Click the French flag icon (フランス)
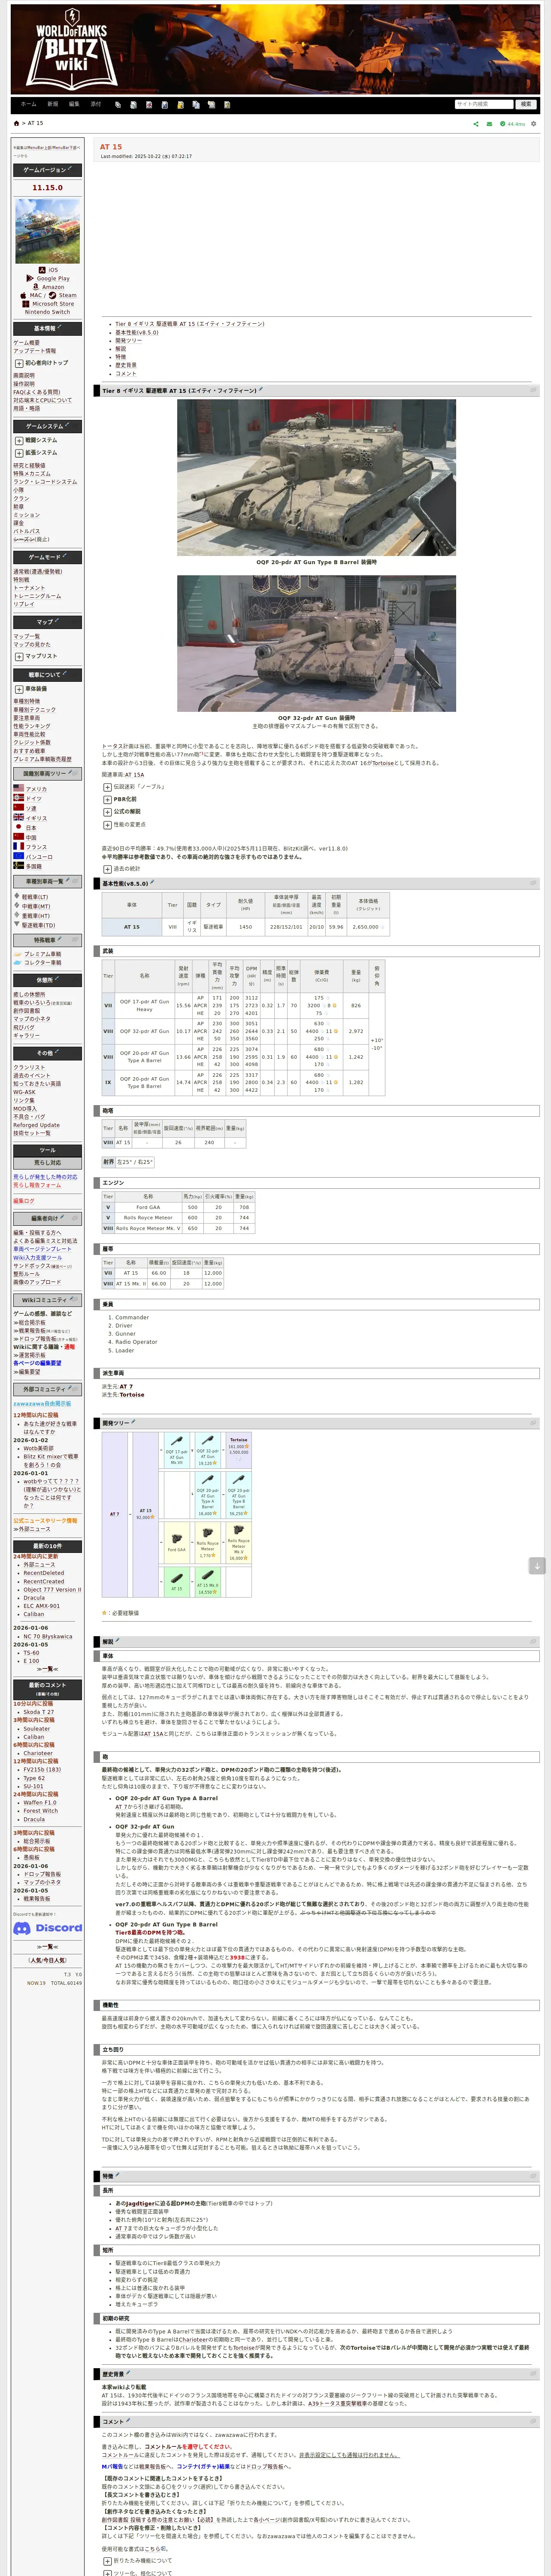The image size is (551, 2576). [18, 846]
